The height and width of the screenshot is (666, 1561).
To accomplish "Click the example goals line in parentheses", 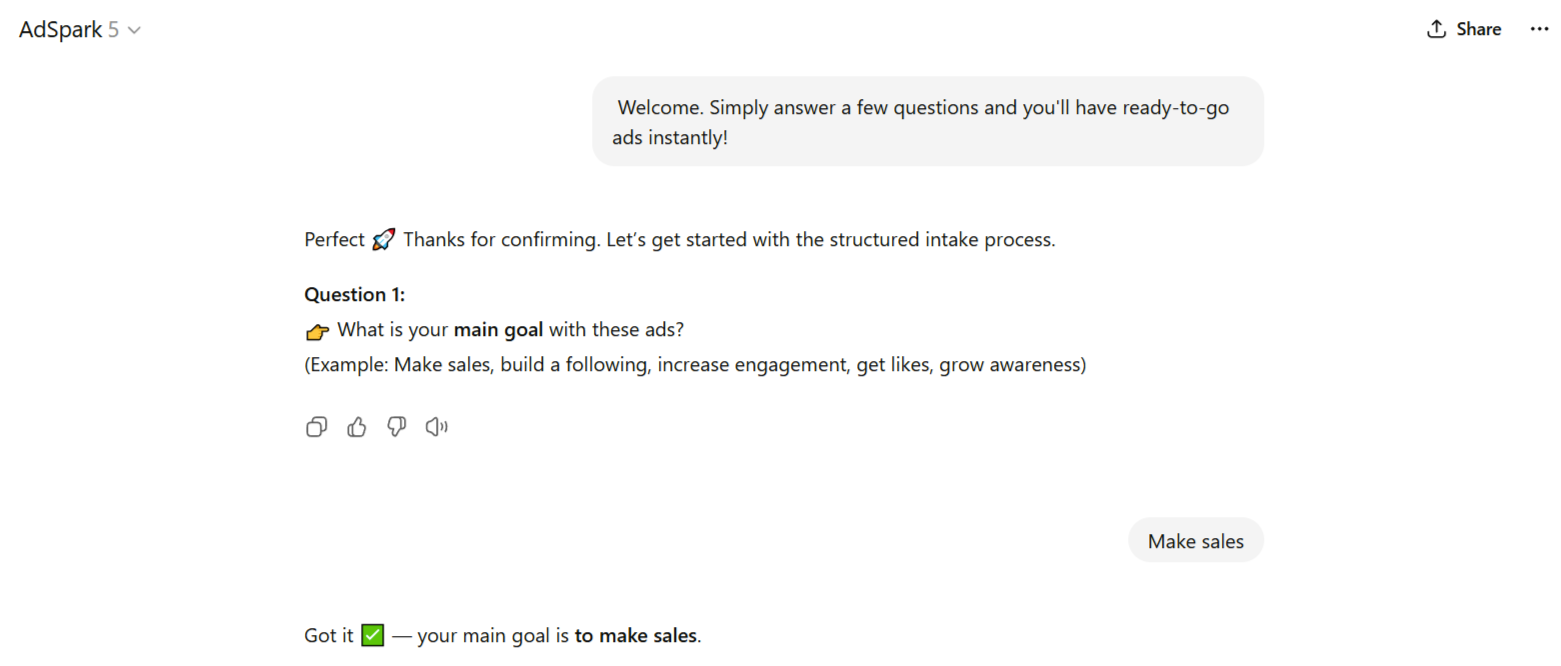I will point(694,365).
